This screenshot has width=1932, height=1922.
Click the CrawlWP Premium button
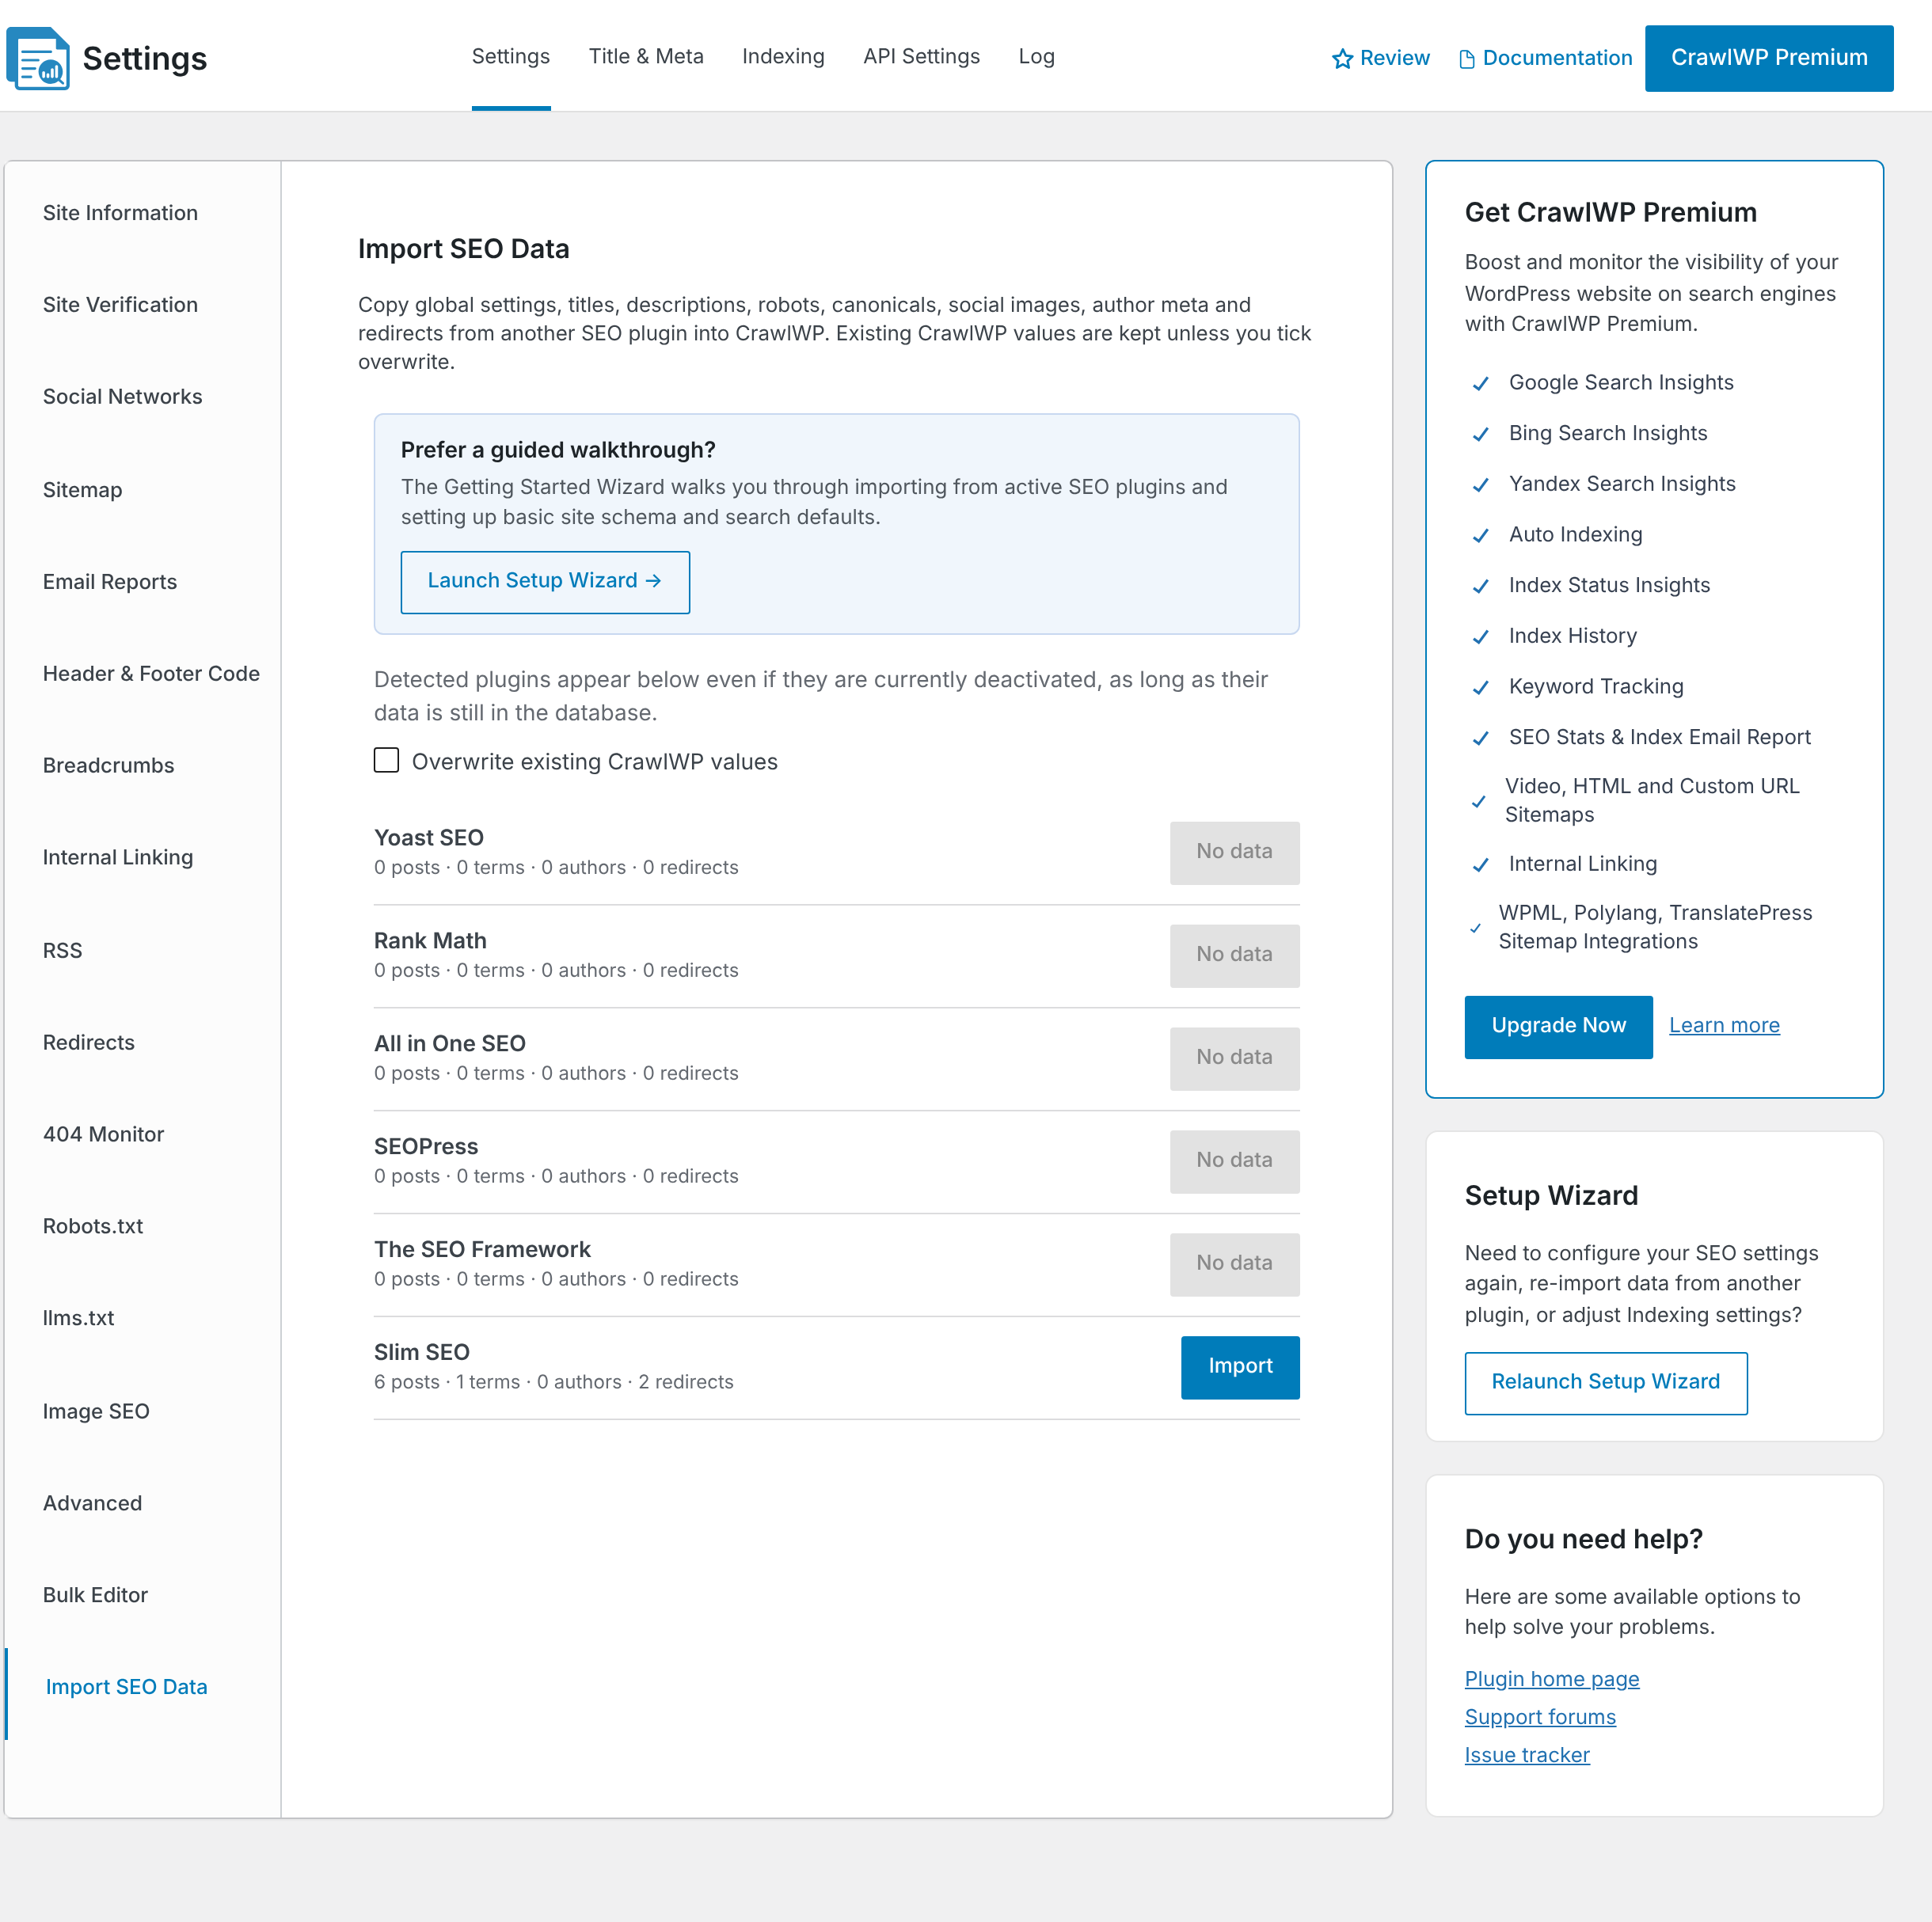click(x=1768, y=58)
